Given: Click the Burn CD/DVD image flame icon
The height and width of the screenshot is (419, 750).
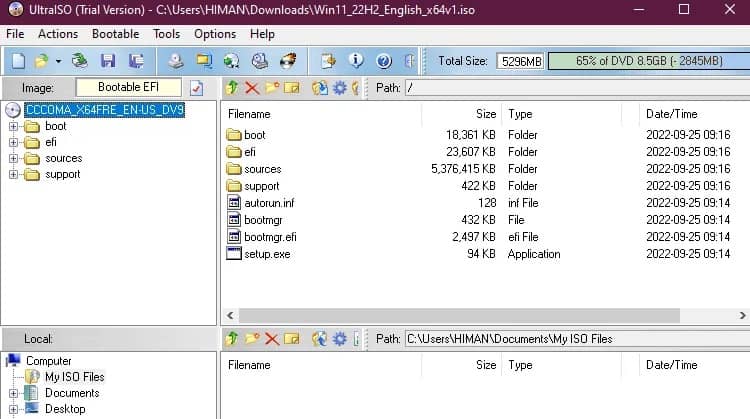Looking at the screenshot, I should (x=288, y=61).
